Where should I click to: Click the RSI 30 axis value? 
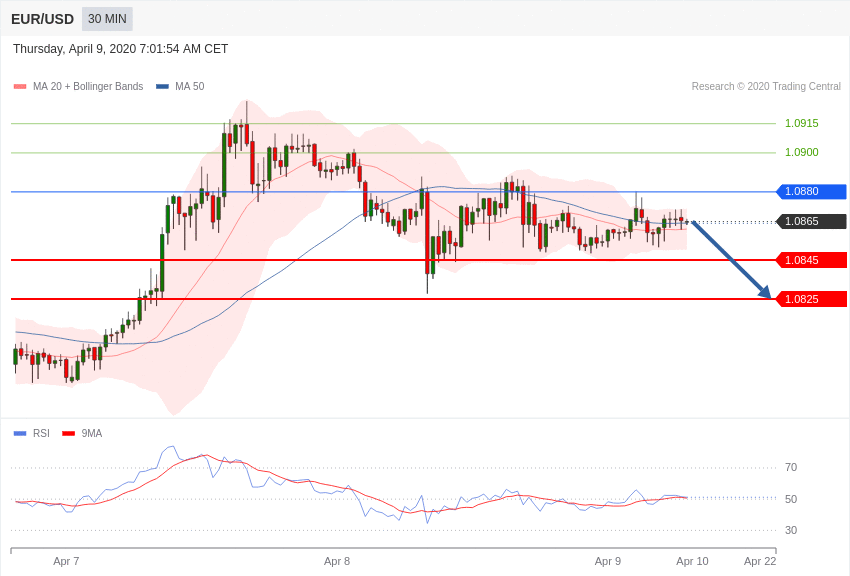pos(791,530)
